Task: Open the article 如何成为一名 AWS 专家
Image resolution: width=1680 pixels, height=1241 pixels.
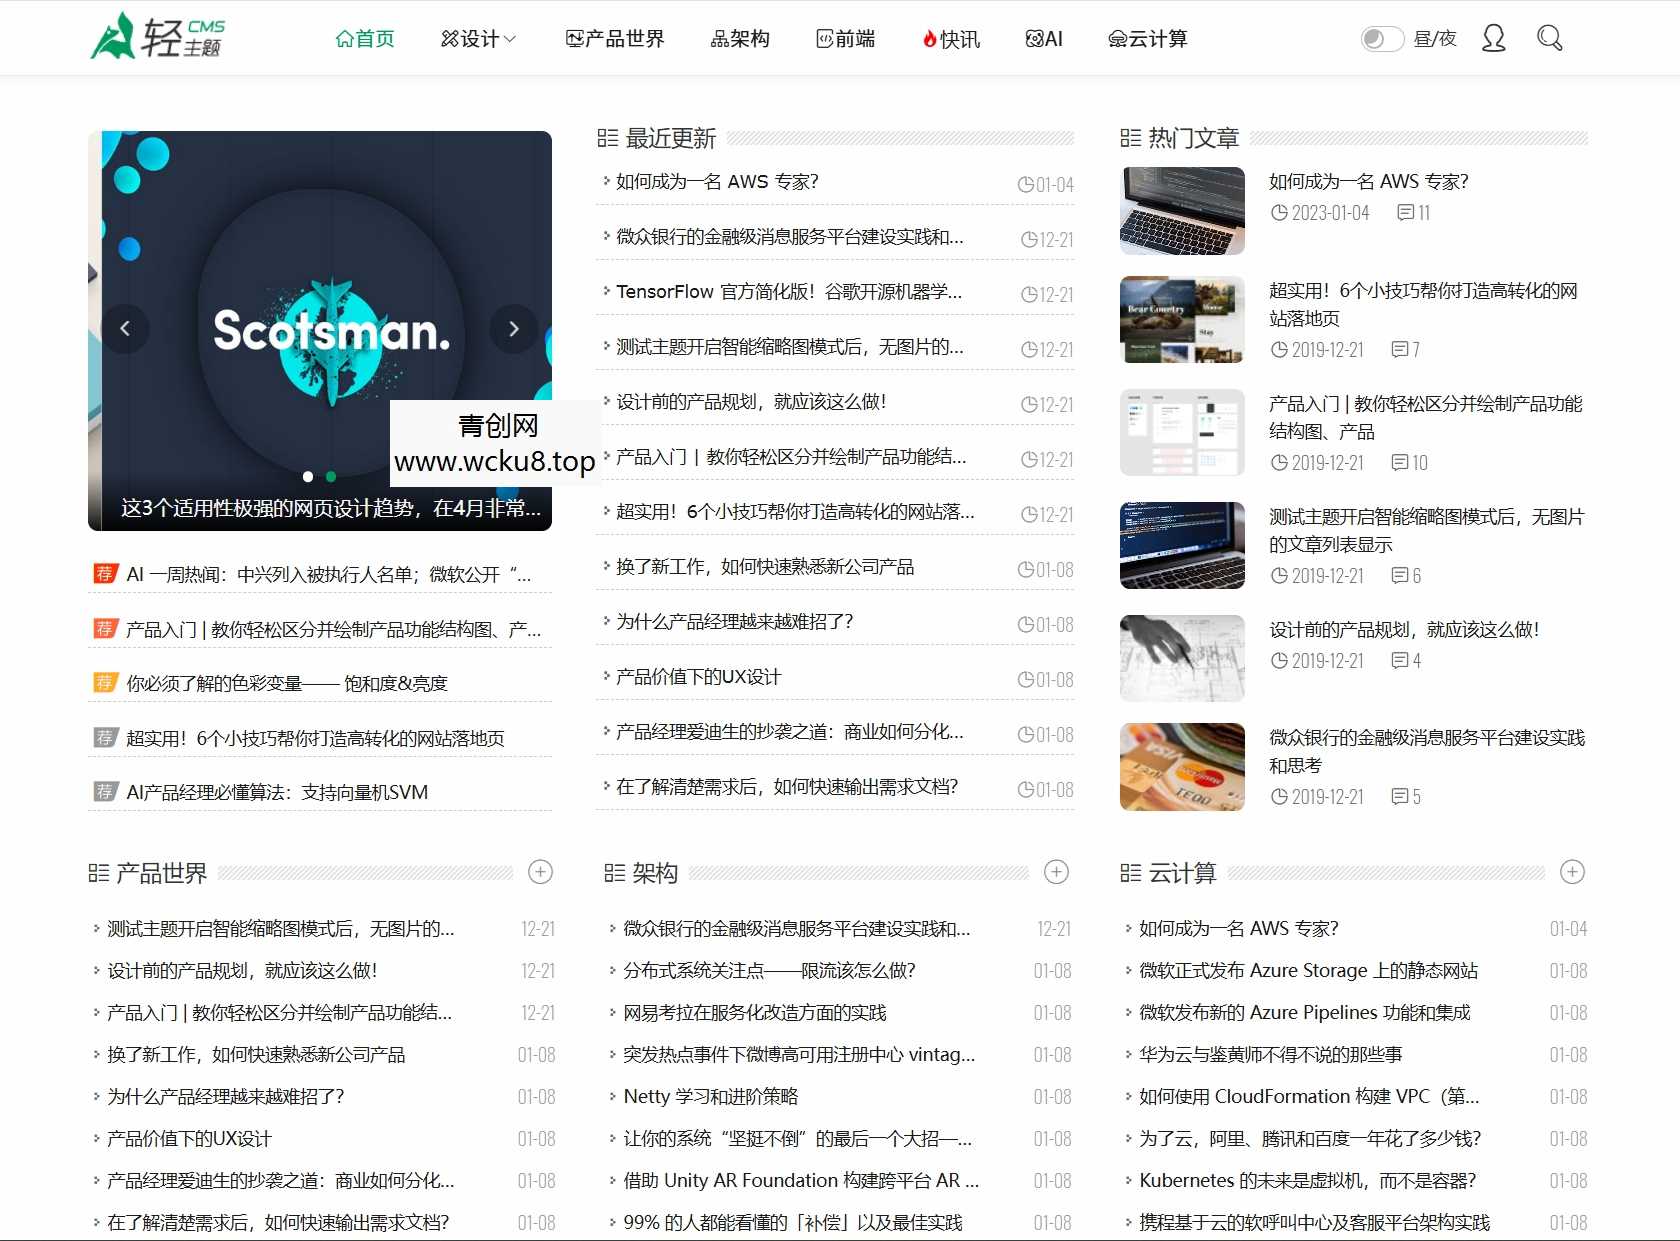Action: click(x=716, y=182)
